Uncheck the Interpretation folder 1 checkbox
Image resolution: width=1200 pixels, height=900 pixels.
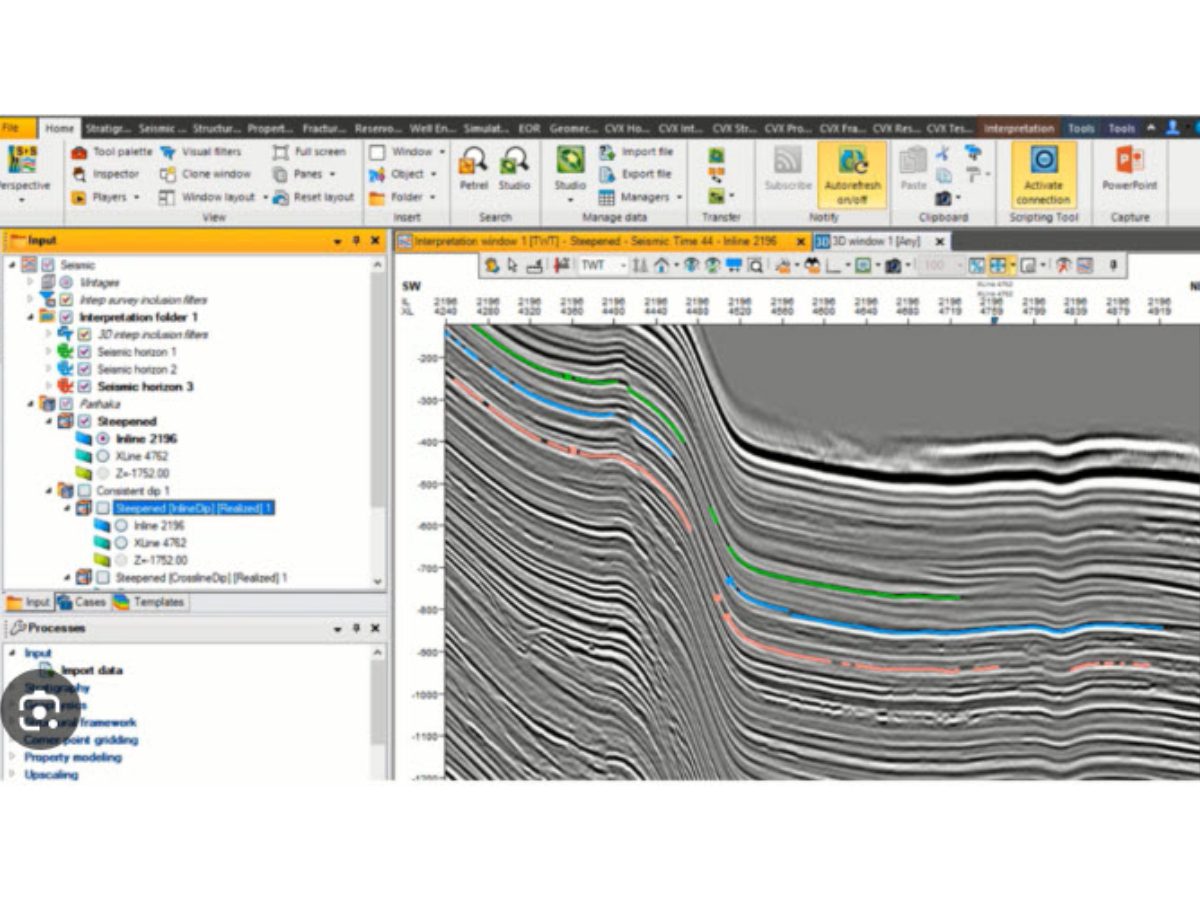point(66,317)
